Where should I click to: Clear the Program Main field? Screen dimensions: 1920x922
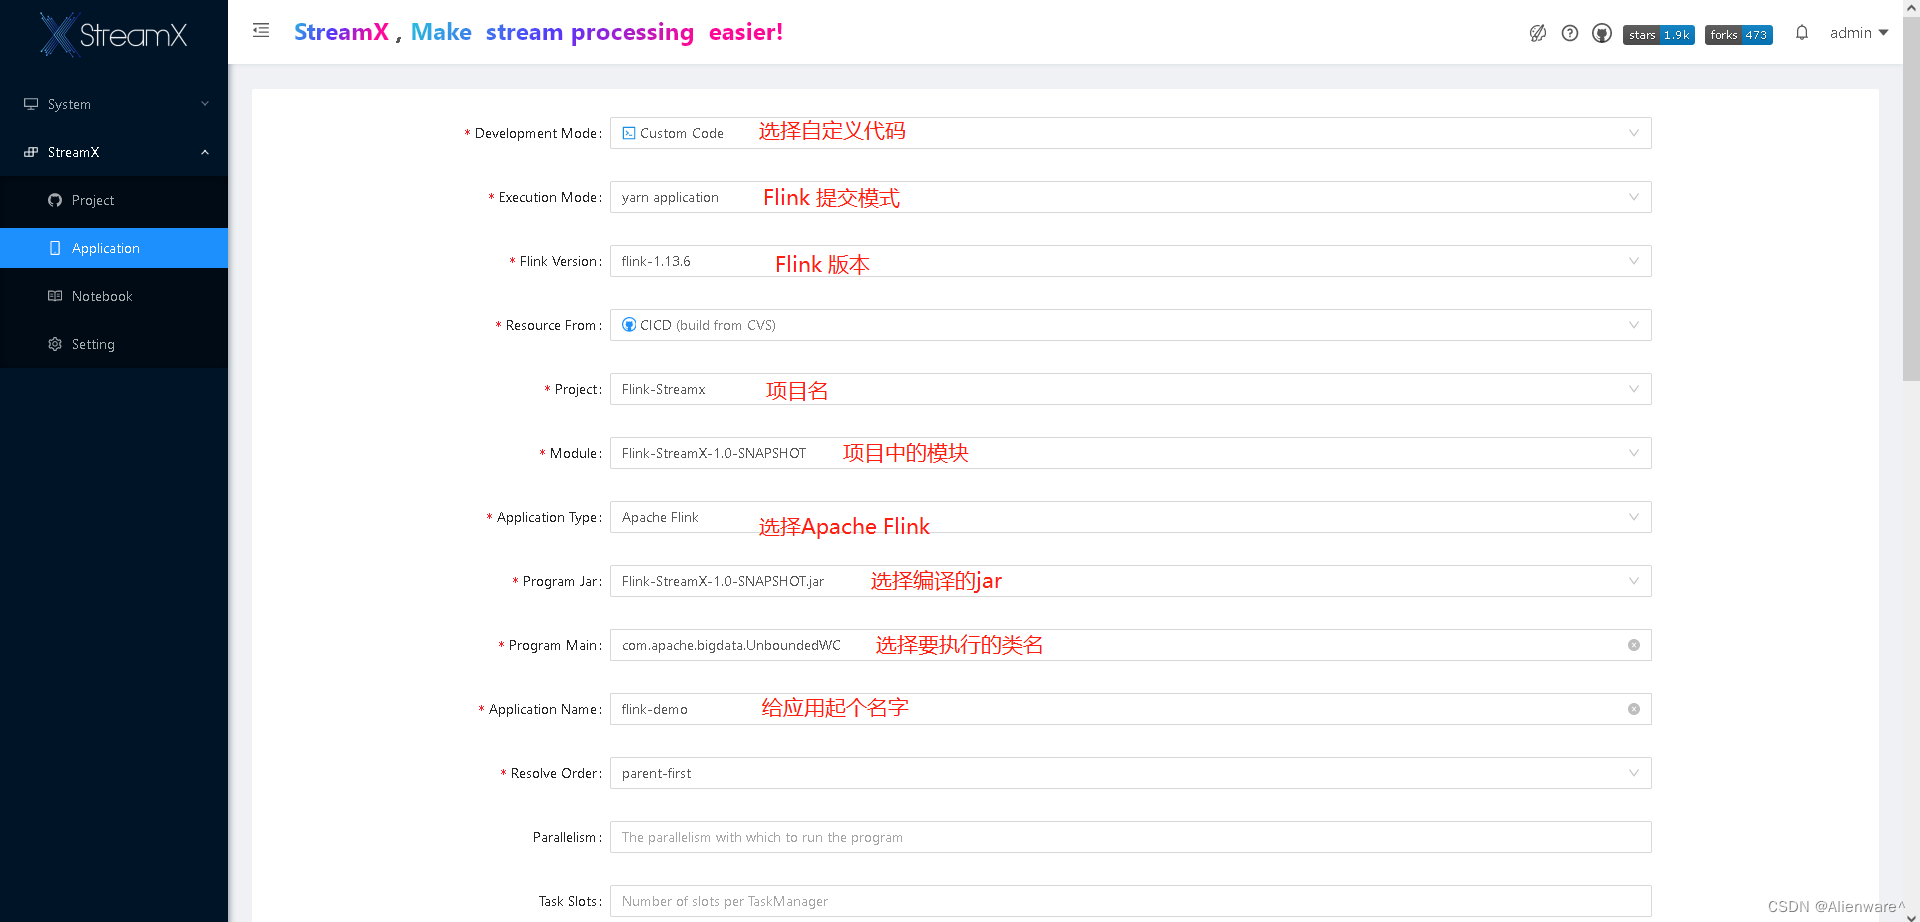point(1634,645)
